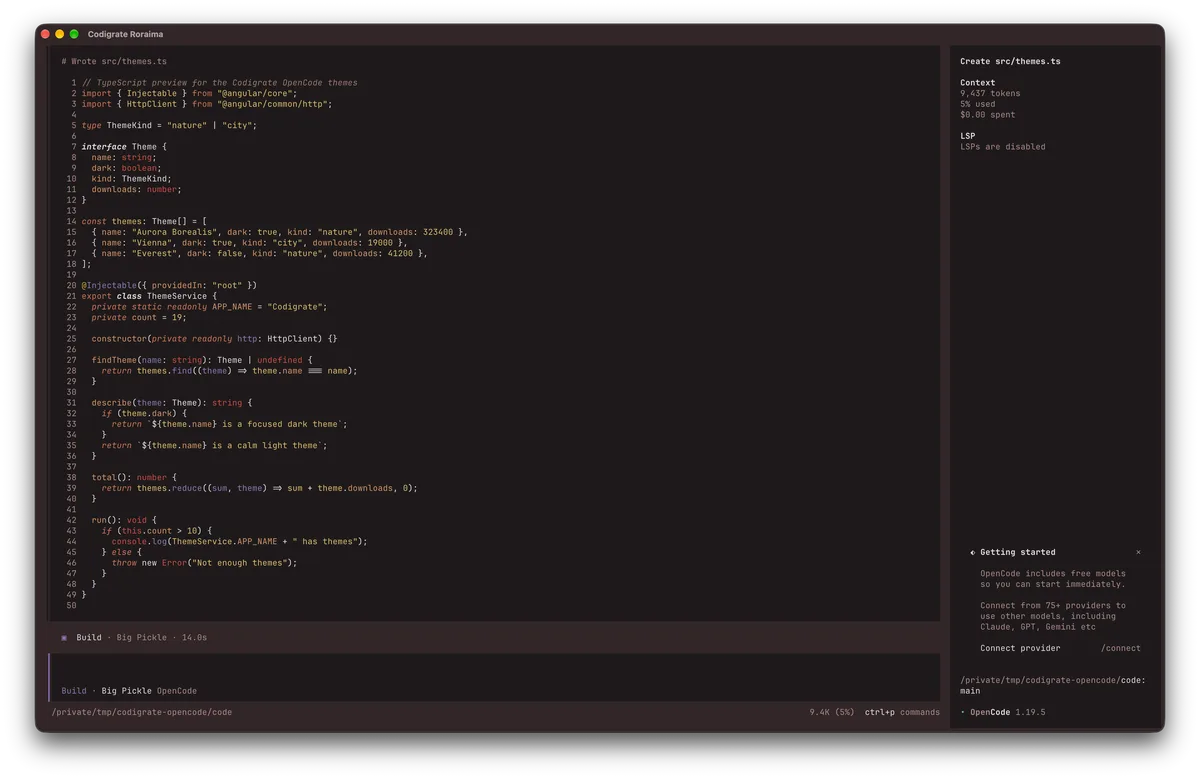This screenshot has width=1200, height=779.
Task: Click the findTheme method signature line
Action: pyautogui.click(x=202, y=360)
